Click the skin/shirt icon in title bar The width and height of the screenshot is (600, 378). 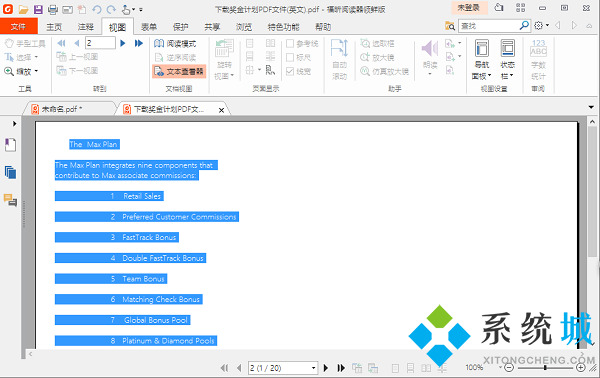[499, 7]
